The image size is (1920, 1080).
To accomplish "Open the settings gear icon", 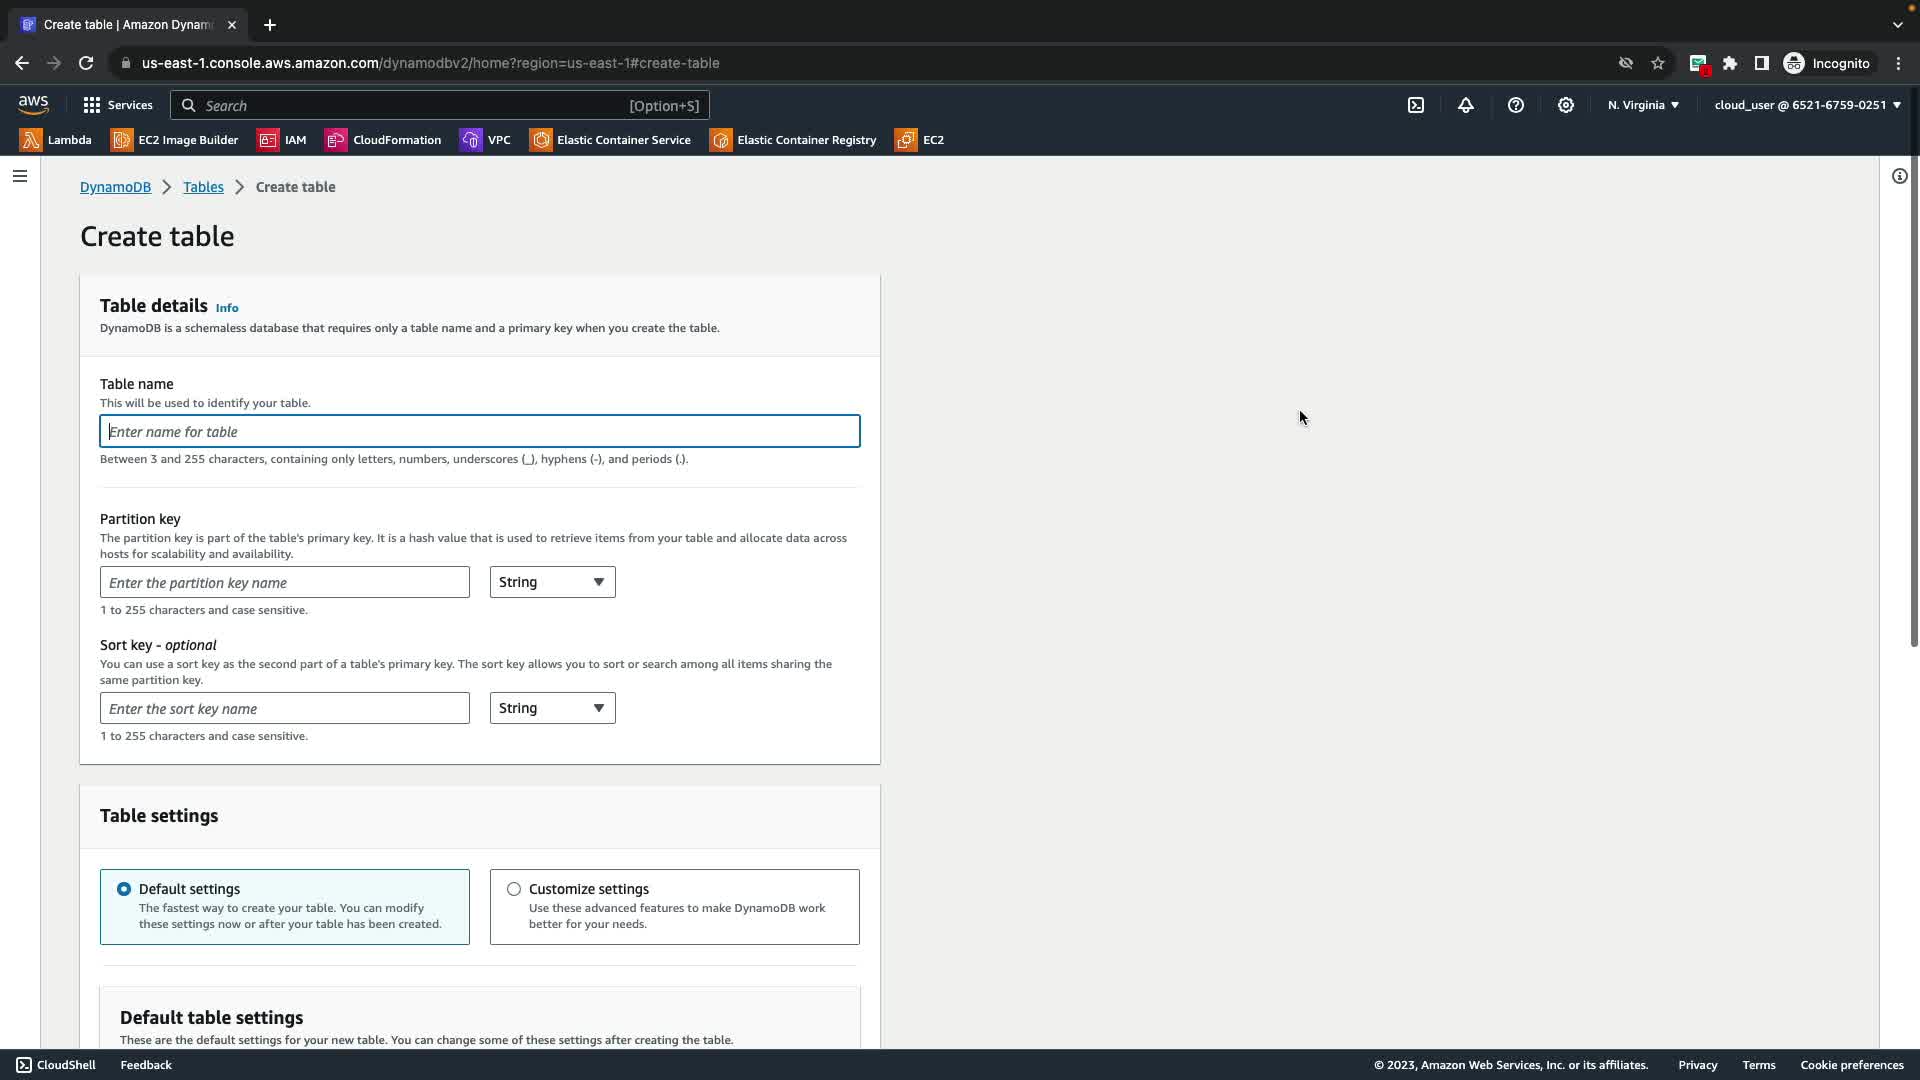I will 1566,105.
